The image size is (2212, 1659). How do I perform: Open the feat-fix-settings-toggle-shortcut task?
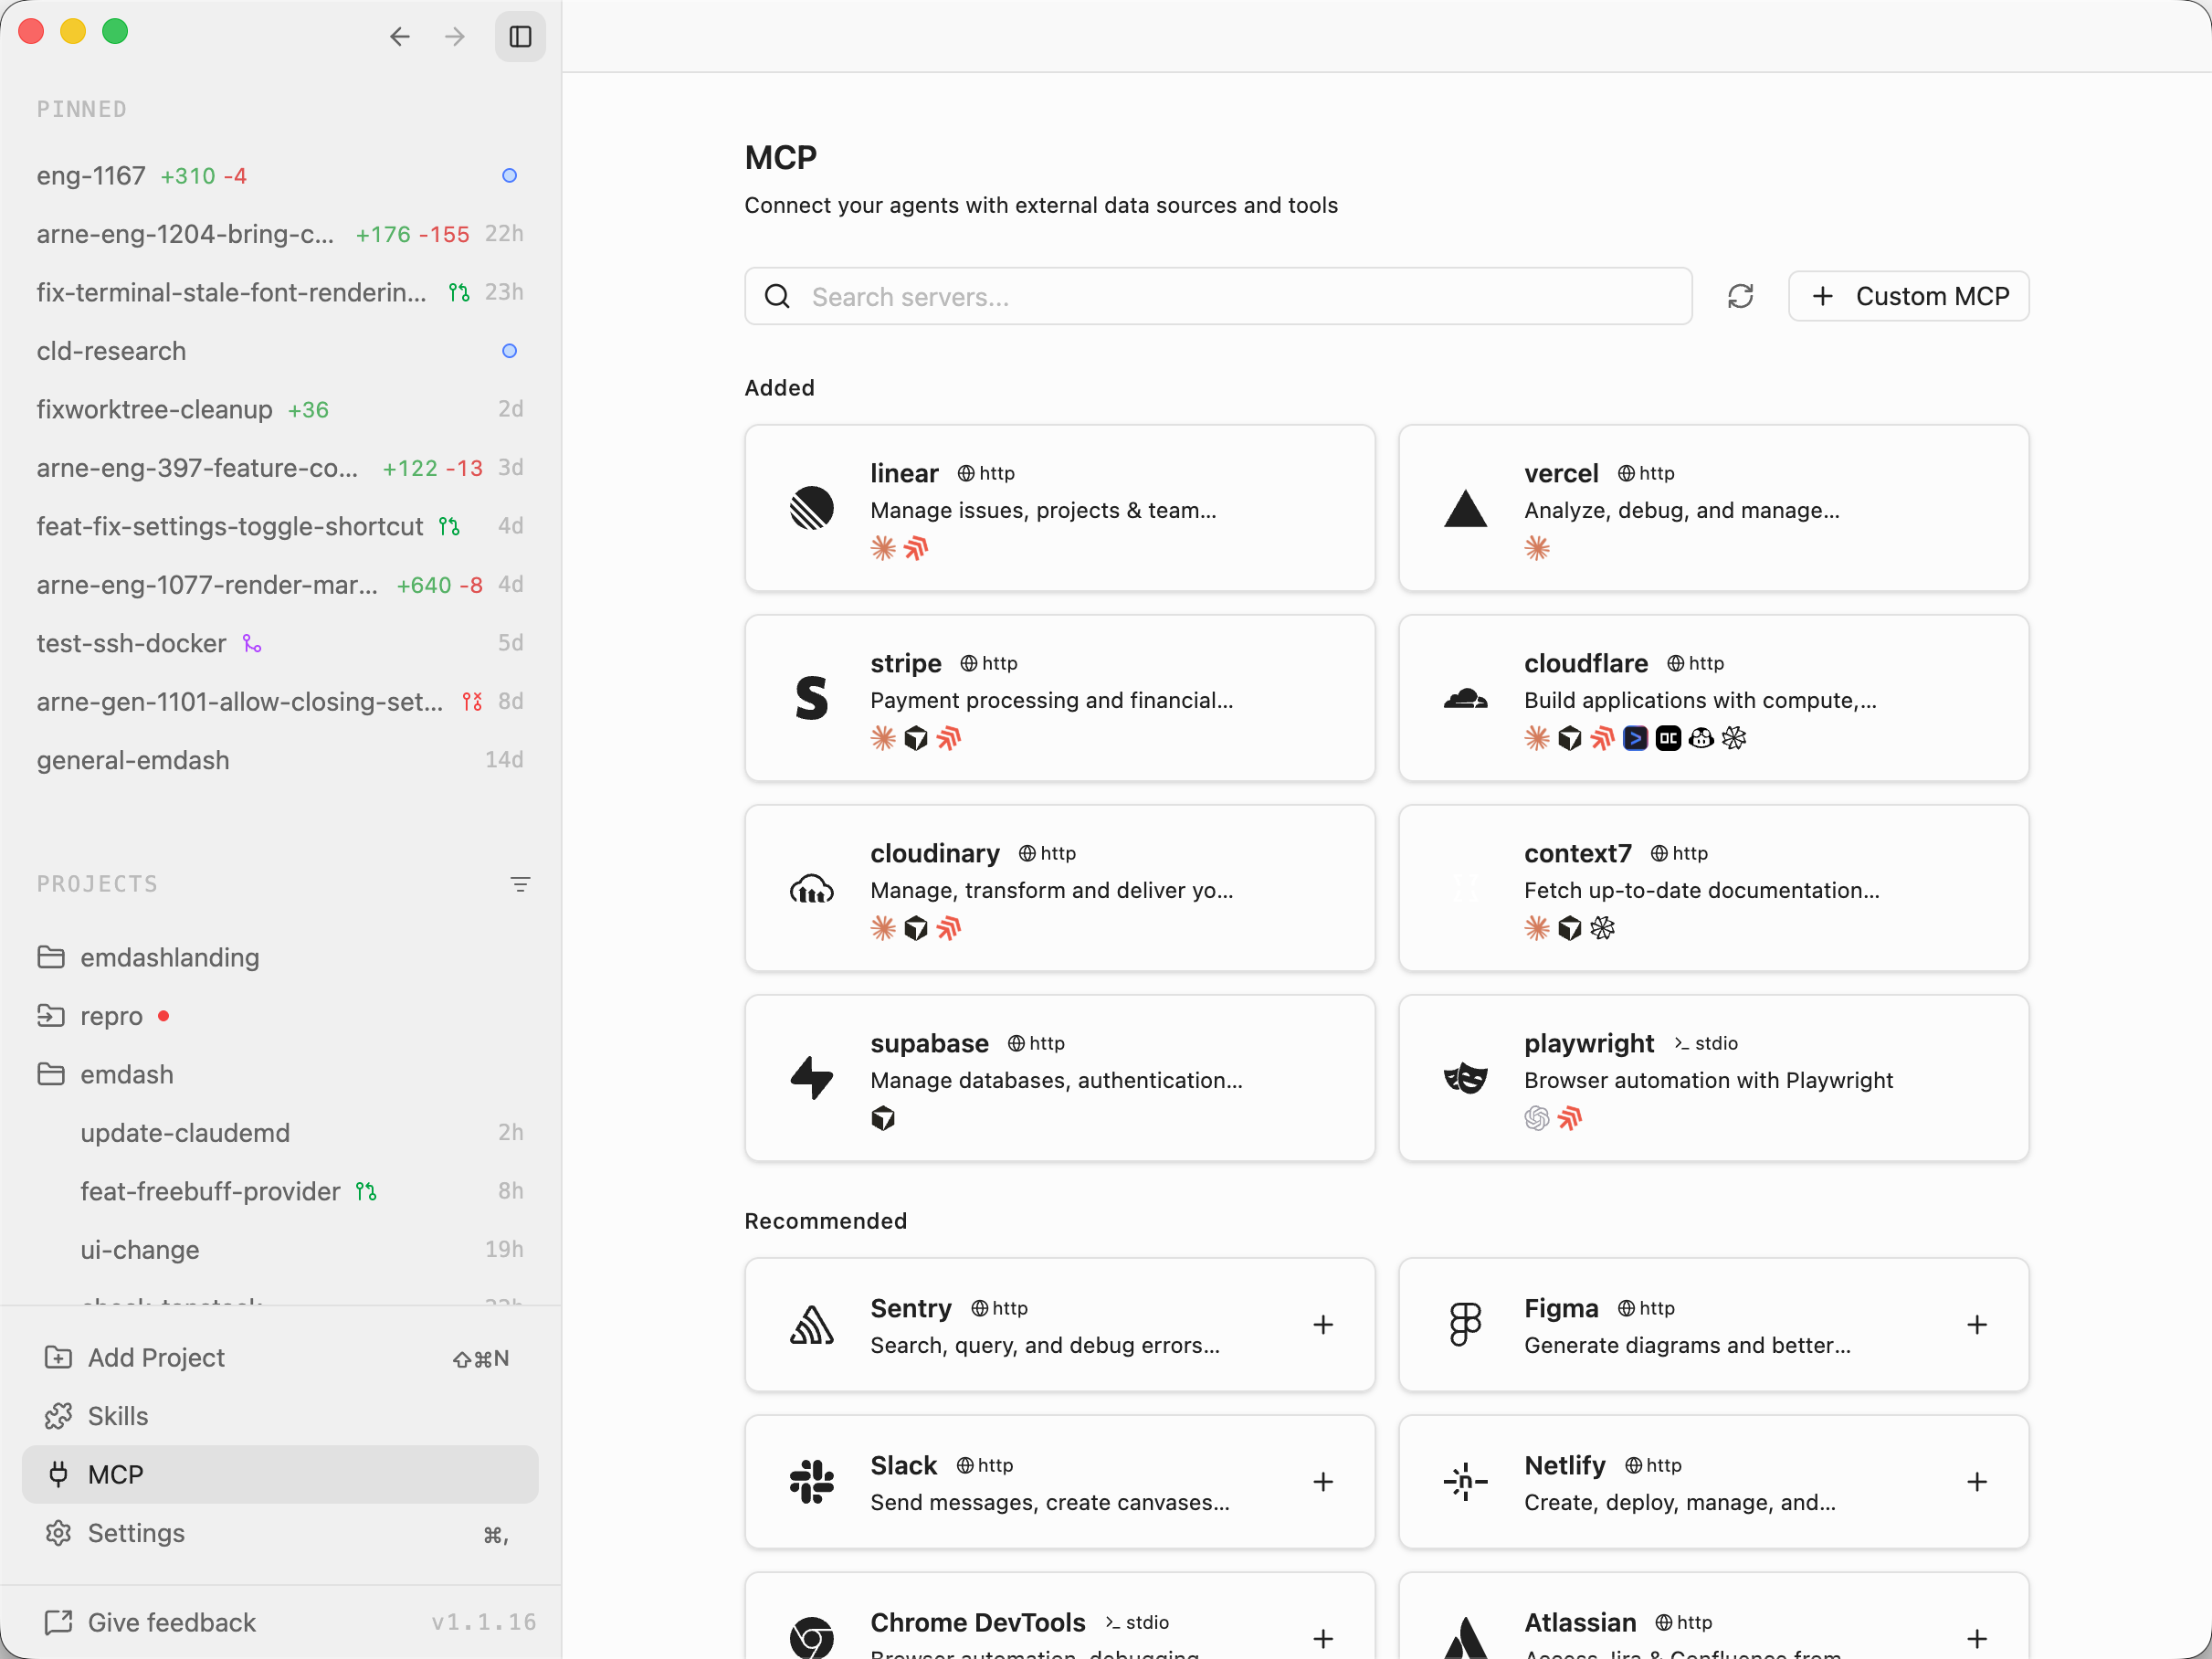coord(280,526)
